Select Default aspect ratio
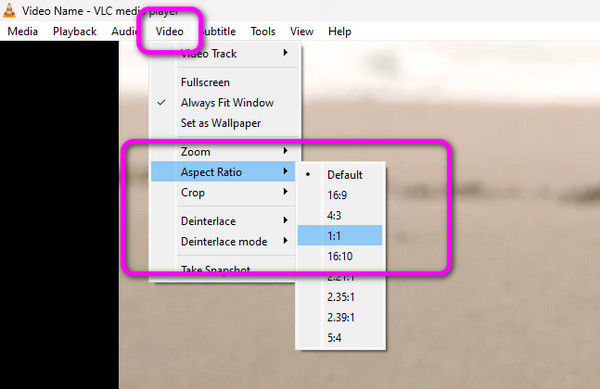 [x=340, y=175]
